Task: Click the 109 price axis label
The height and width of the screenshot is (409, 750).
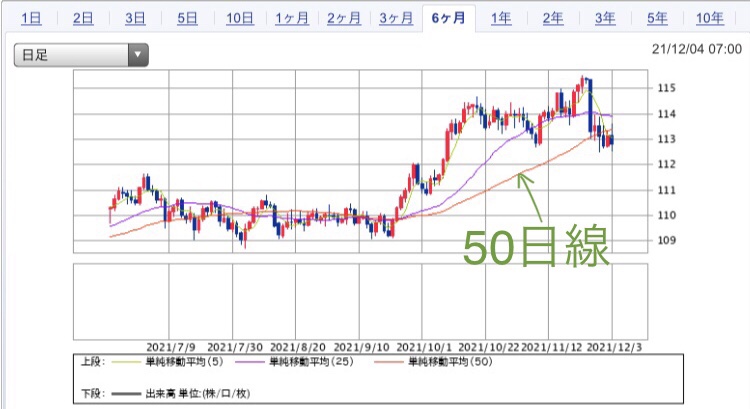Action: pos(666,240)
